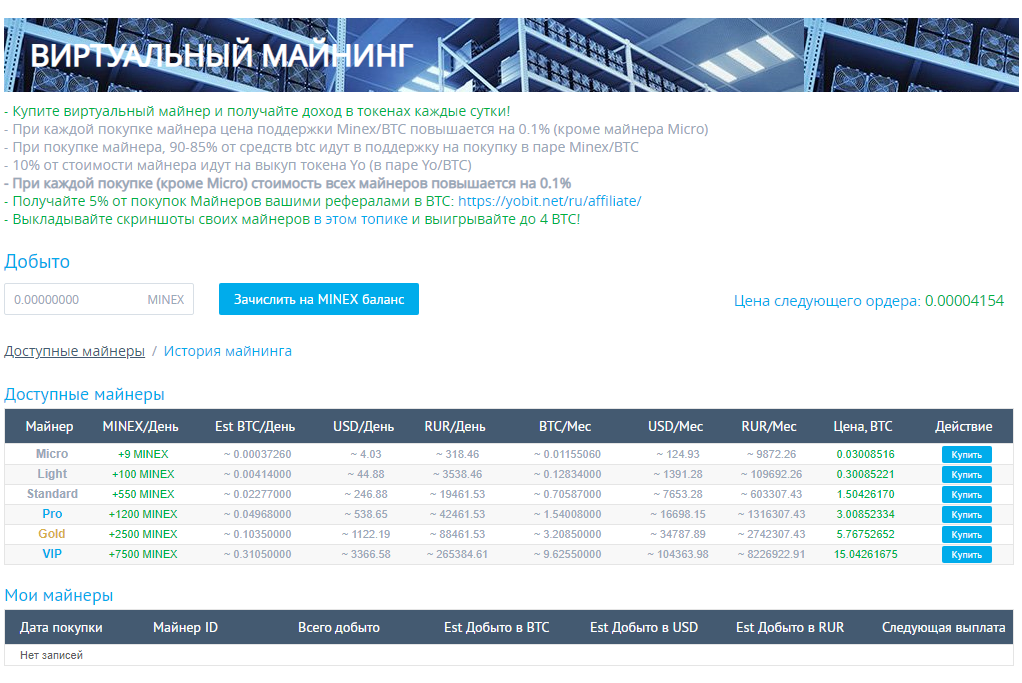The width and height of the screenshot is (1022, 683).
Task: Click the "Добыто" section heading
Action: [x=37, y=261]
